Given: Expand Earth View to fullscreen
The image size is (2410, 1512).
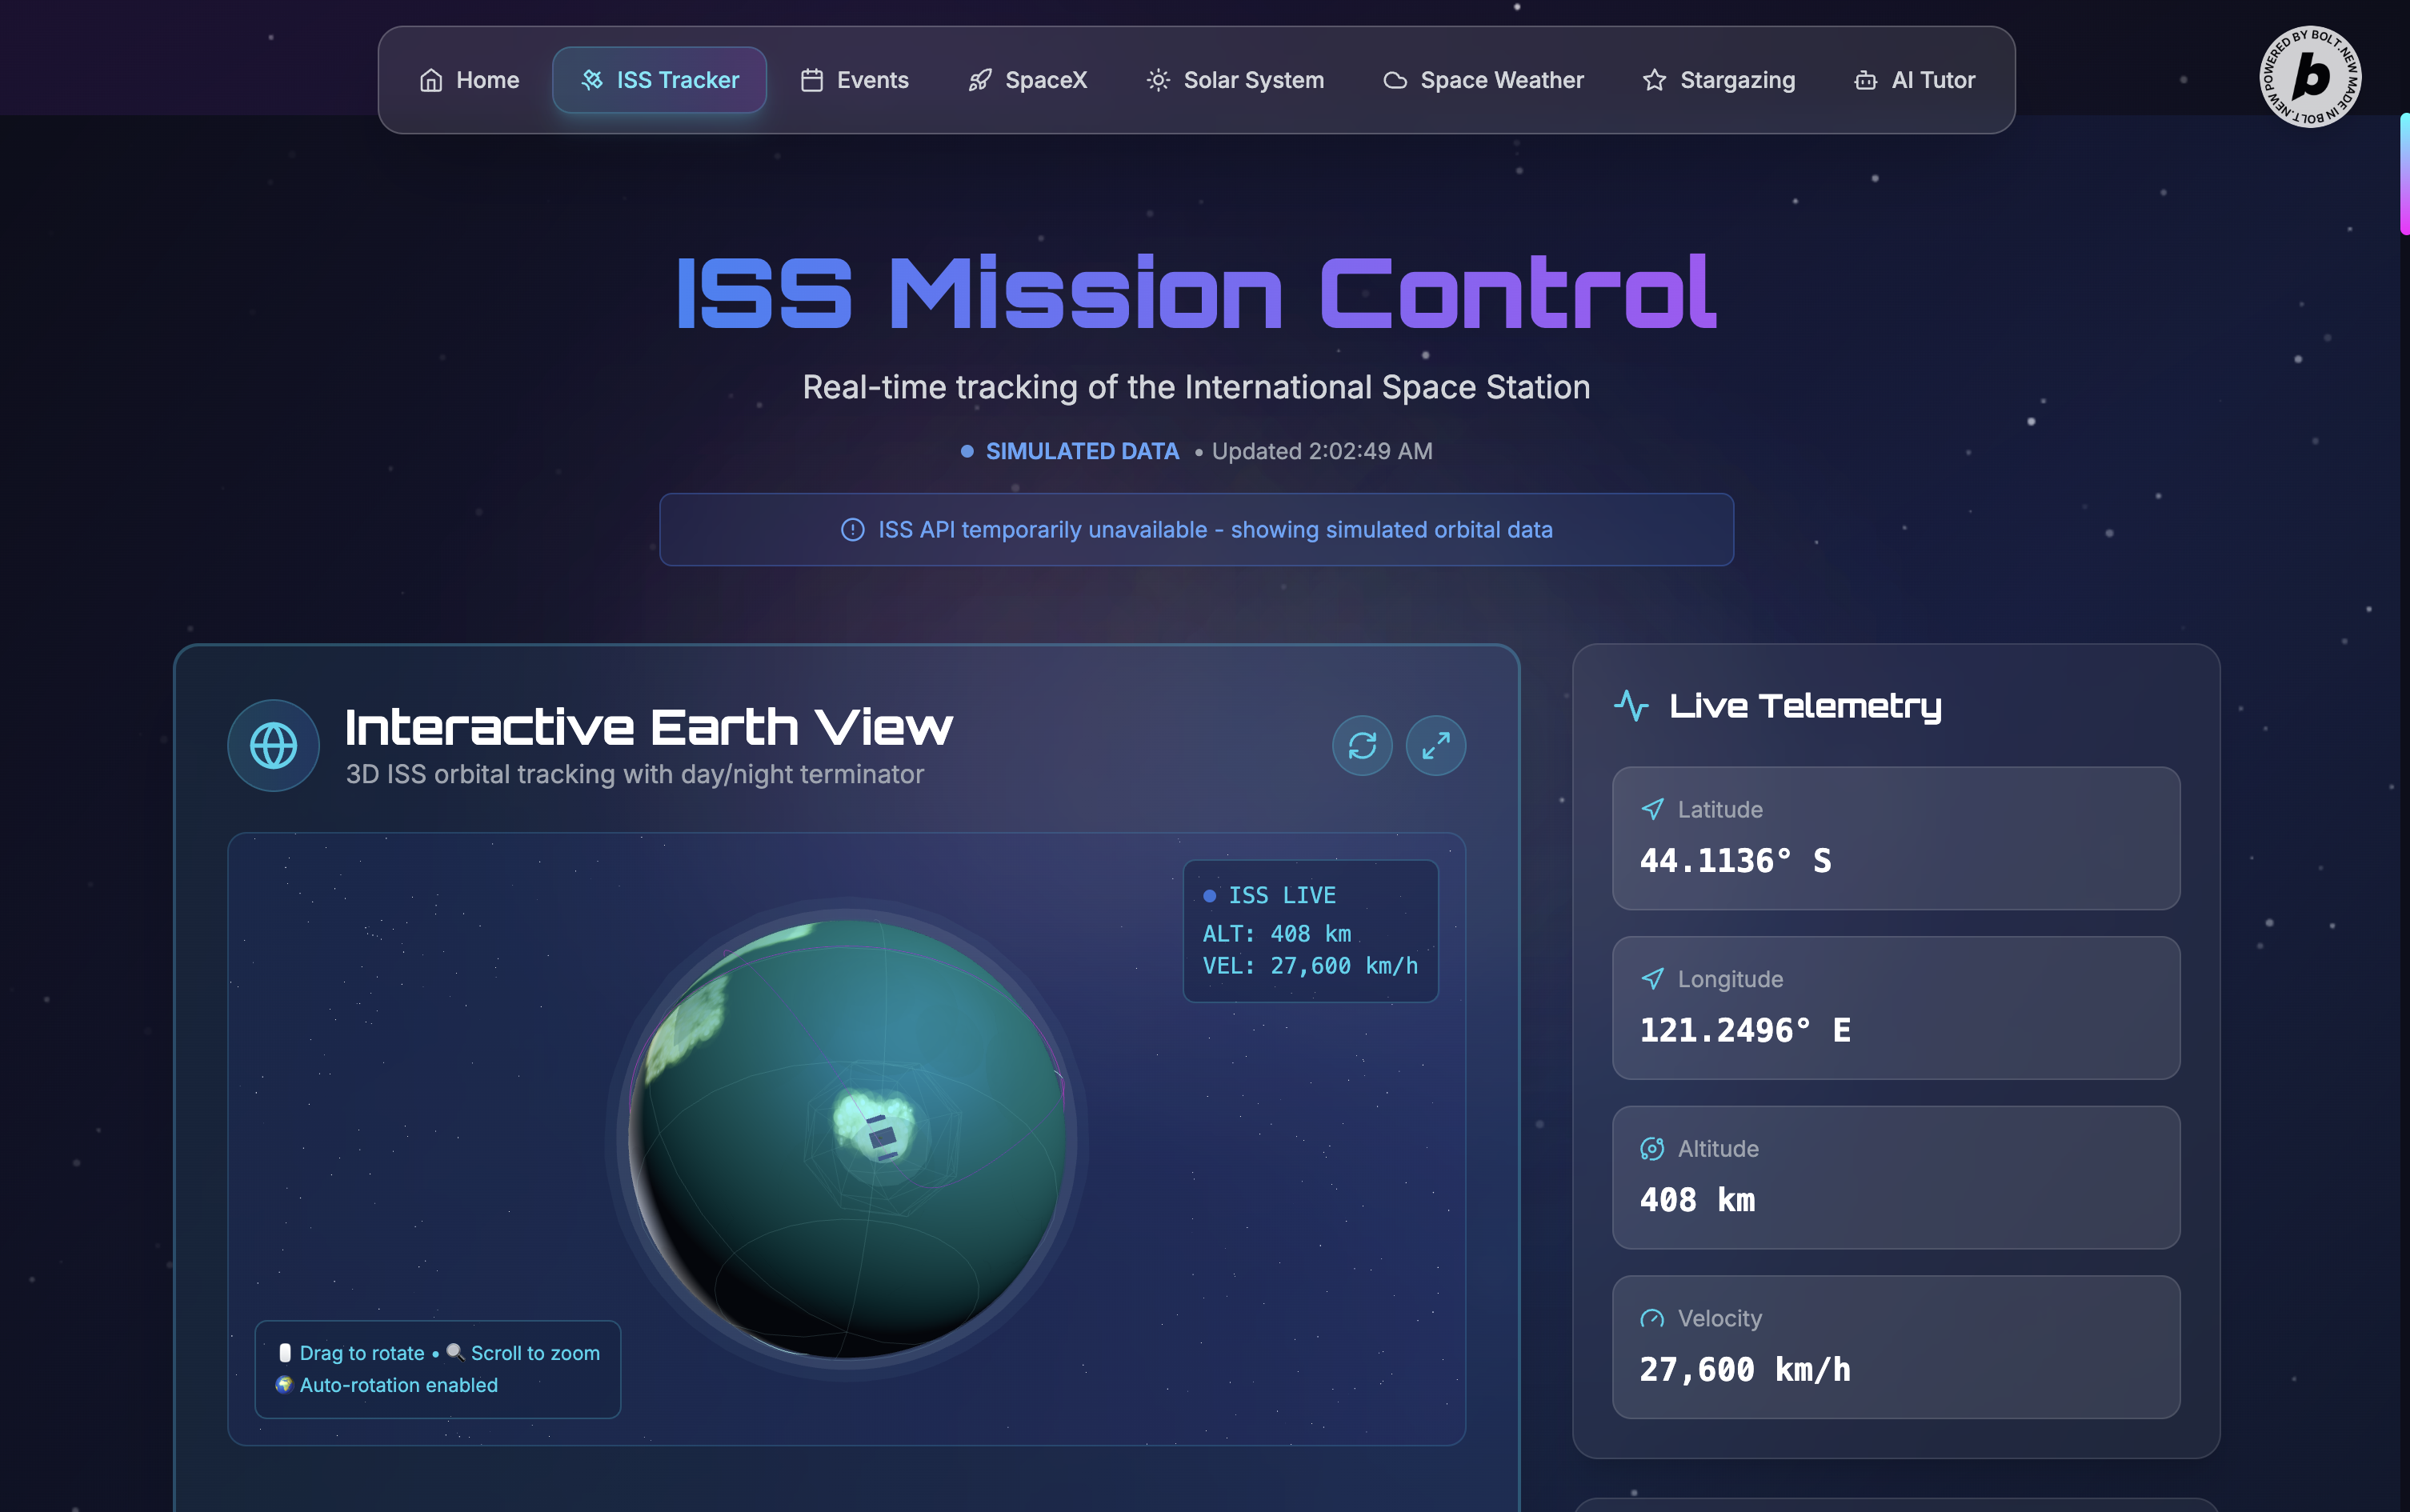Looking at the screenshot, I should click(x=1436, y=745).
